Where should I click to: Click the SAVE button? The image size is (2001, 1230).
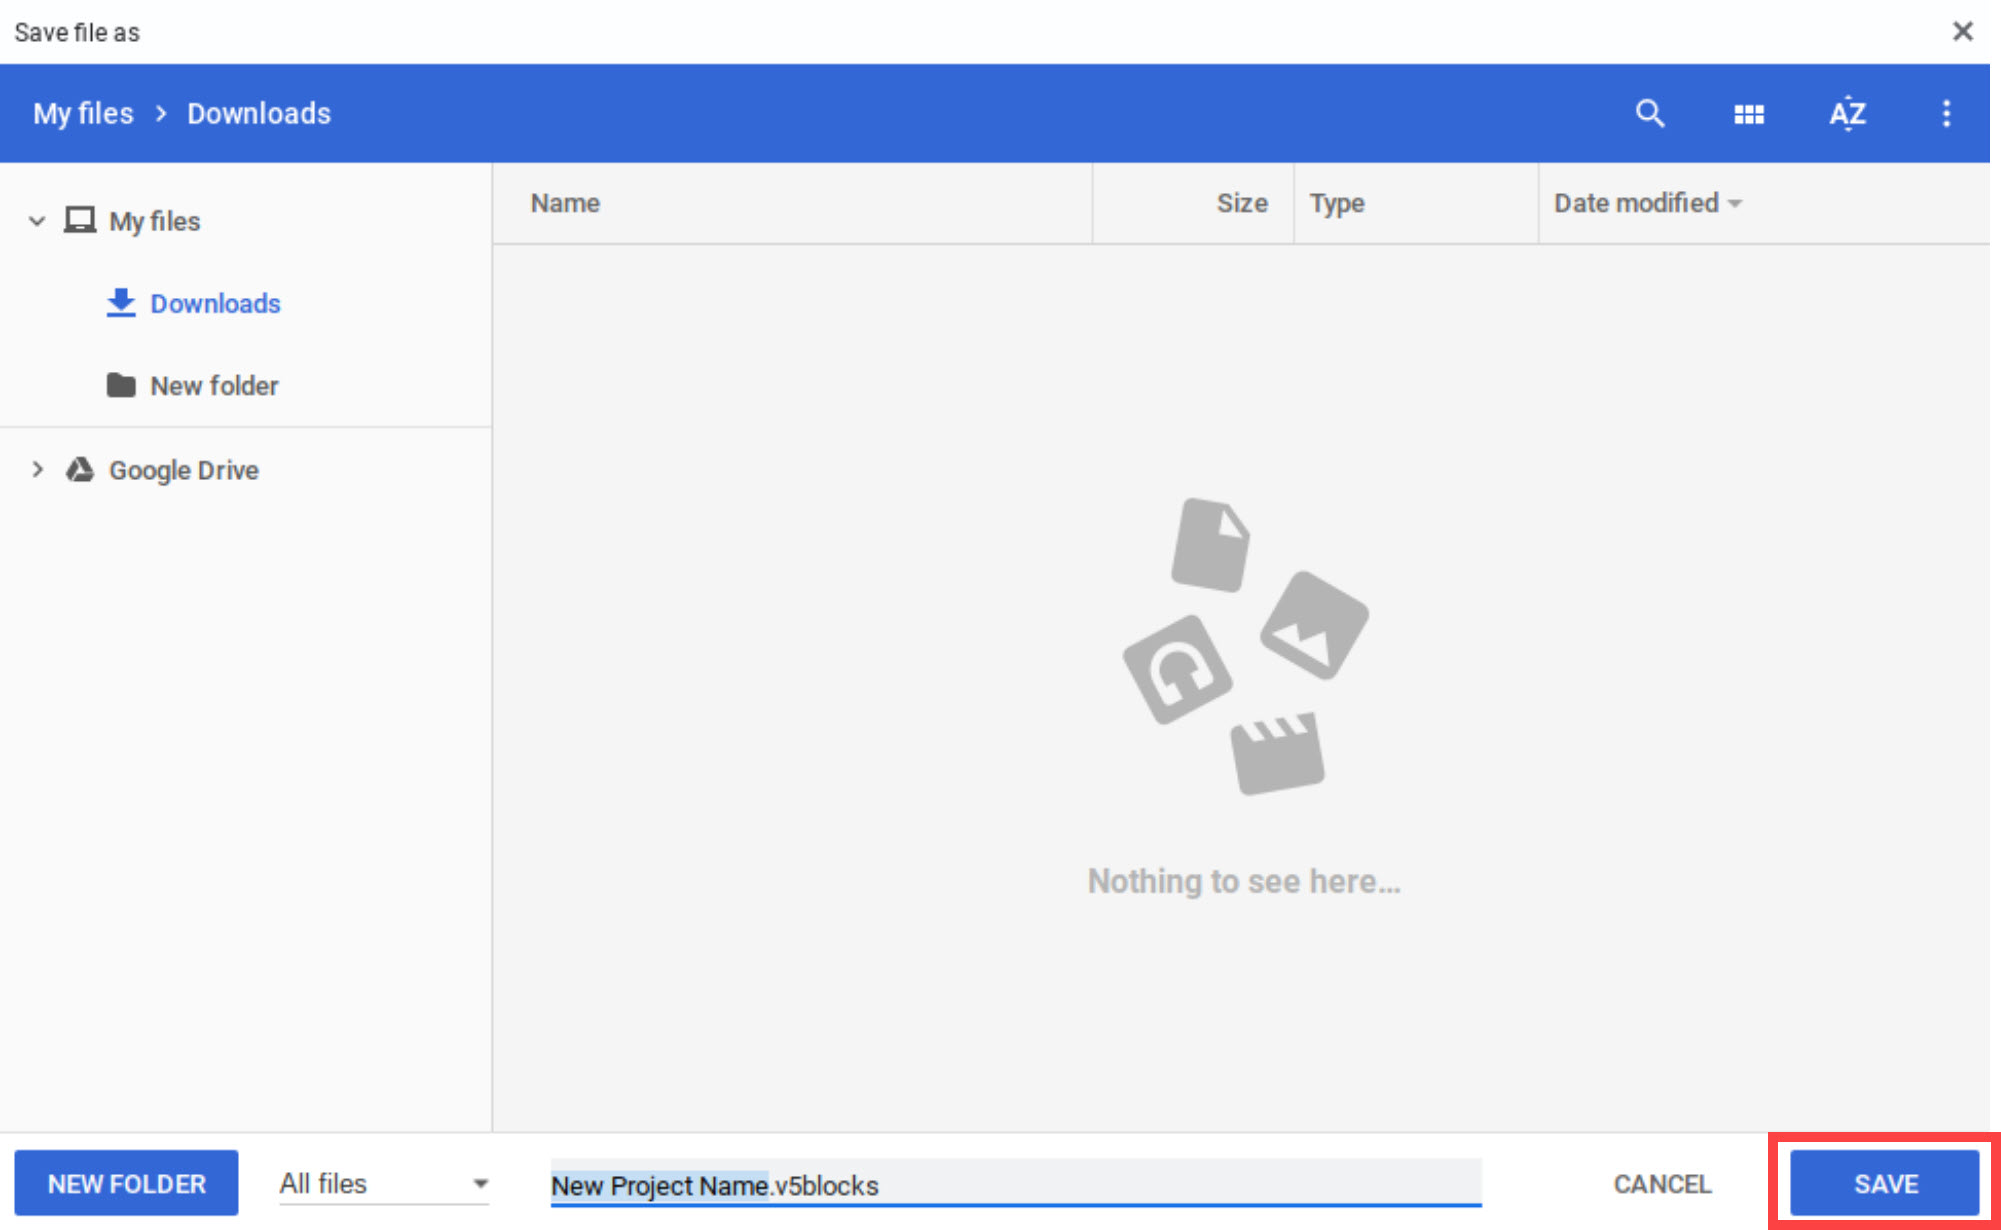click(x=1884, y=1183)
